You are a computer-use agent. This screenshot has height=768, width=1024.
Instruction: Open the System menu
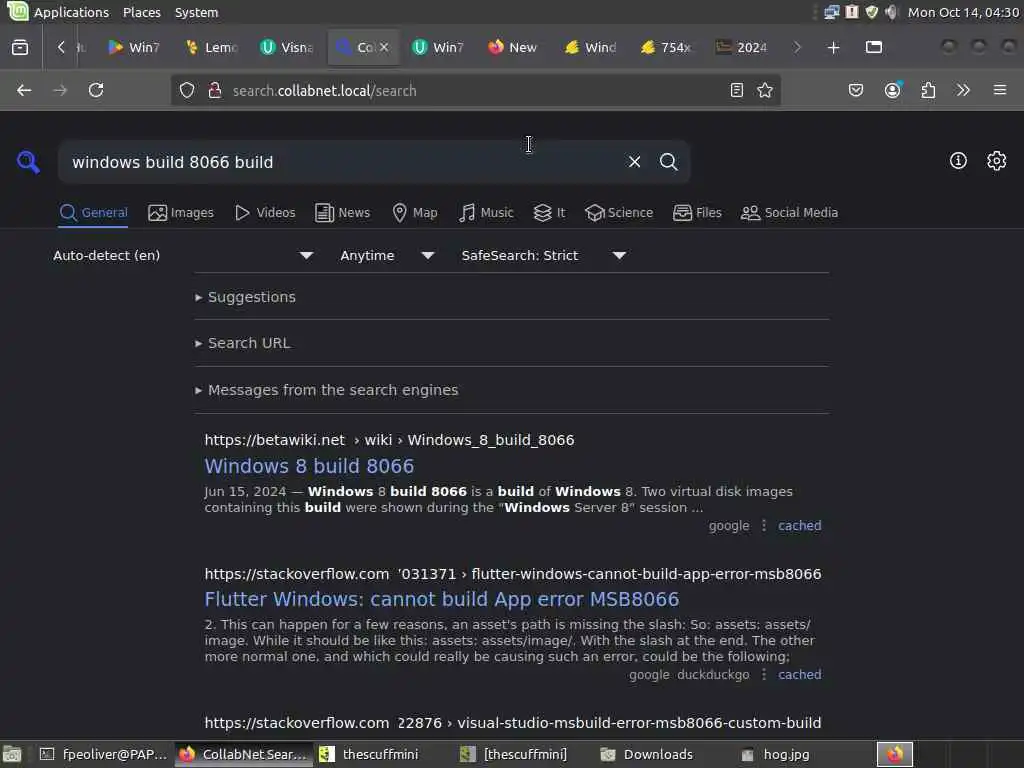[x=196, y=12]
